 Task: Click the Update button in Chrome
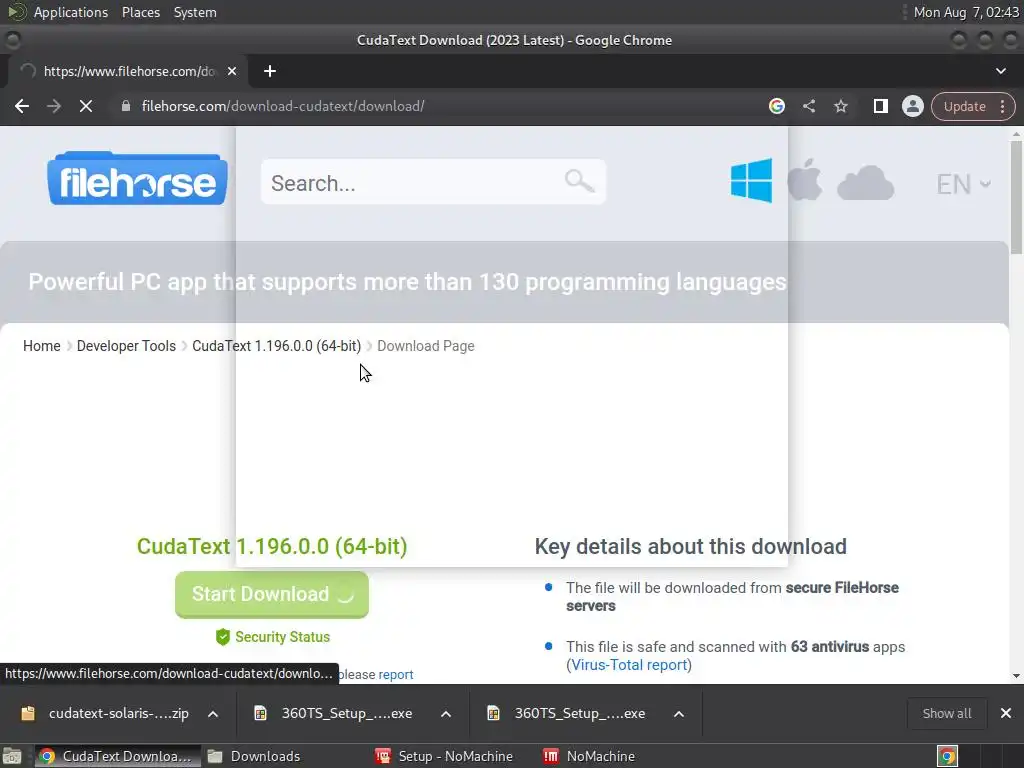point(964,106)
